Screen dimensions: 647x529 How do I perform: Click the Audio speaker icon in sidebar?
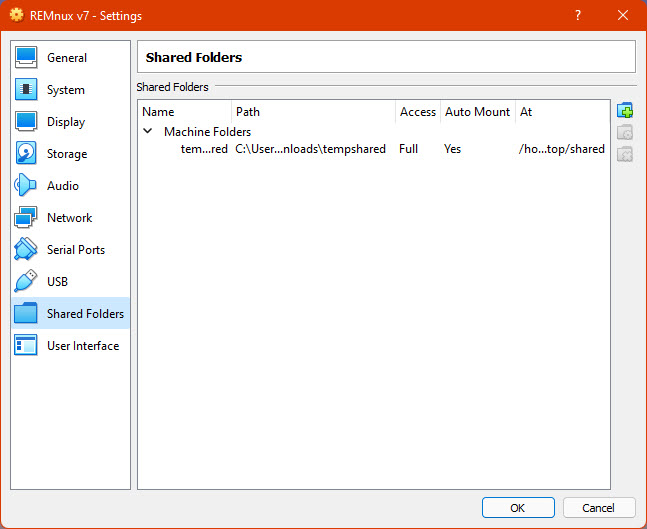(x=27, y=186)
